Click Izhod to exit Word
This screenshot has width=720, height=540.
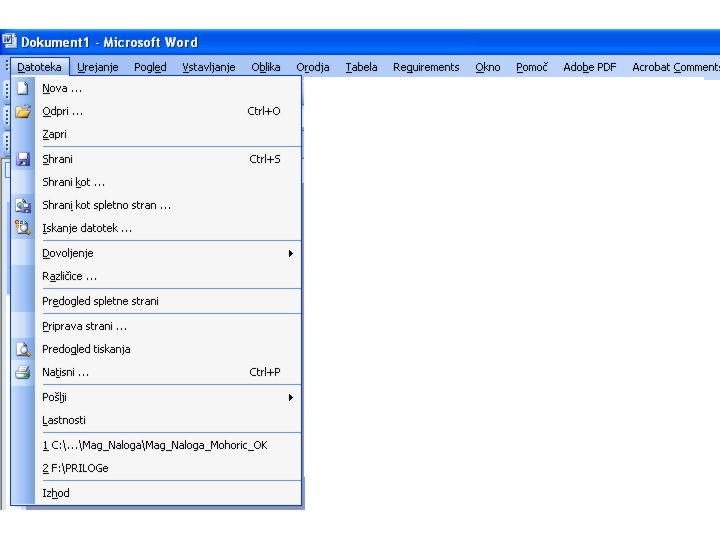tap(56, 493)
